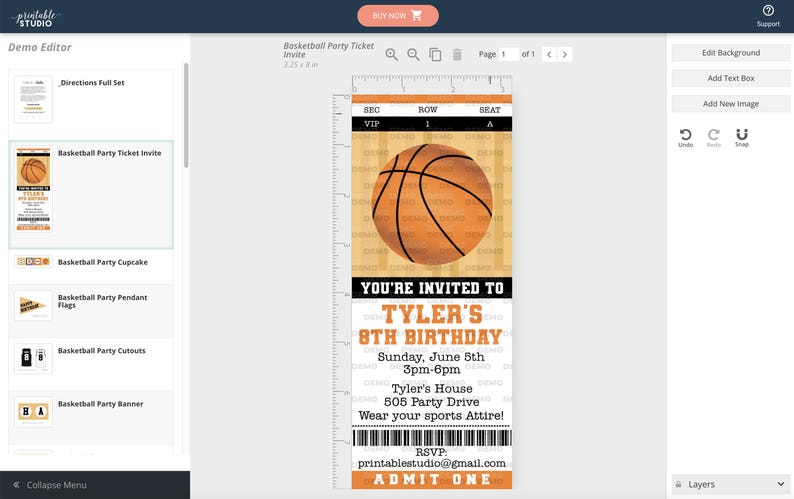794x499 pixels.
Task: Click Edit Background button
Action: pos(731,53)
